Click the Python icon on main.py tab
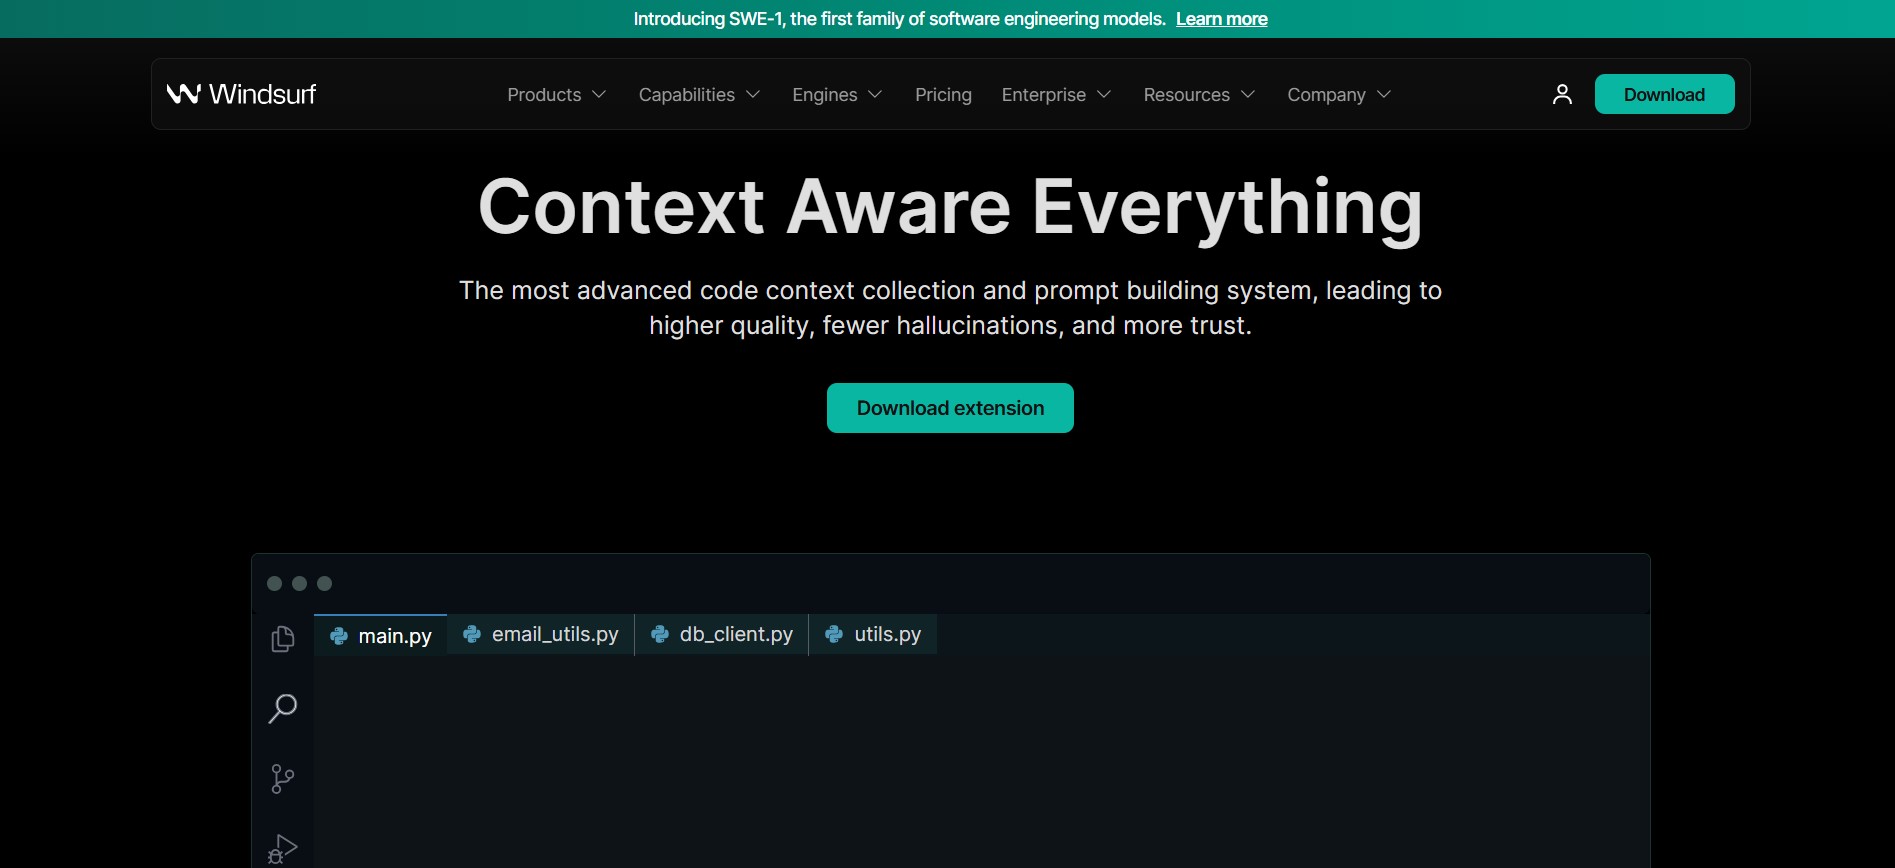1895x868 pixels. 339,636
